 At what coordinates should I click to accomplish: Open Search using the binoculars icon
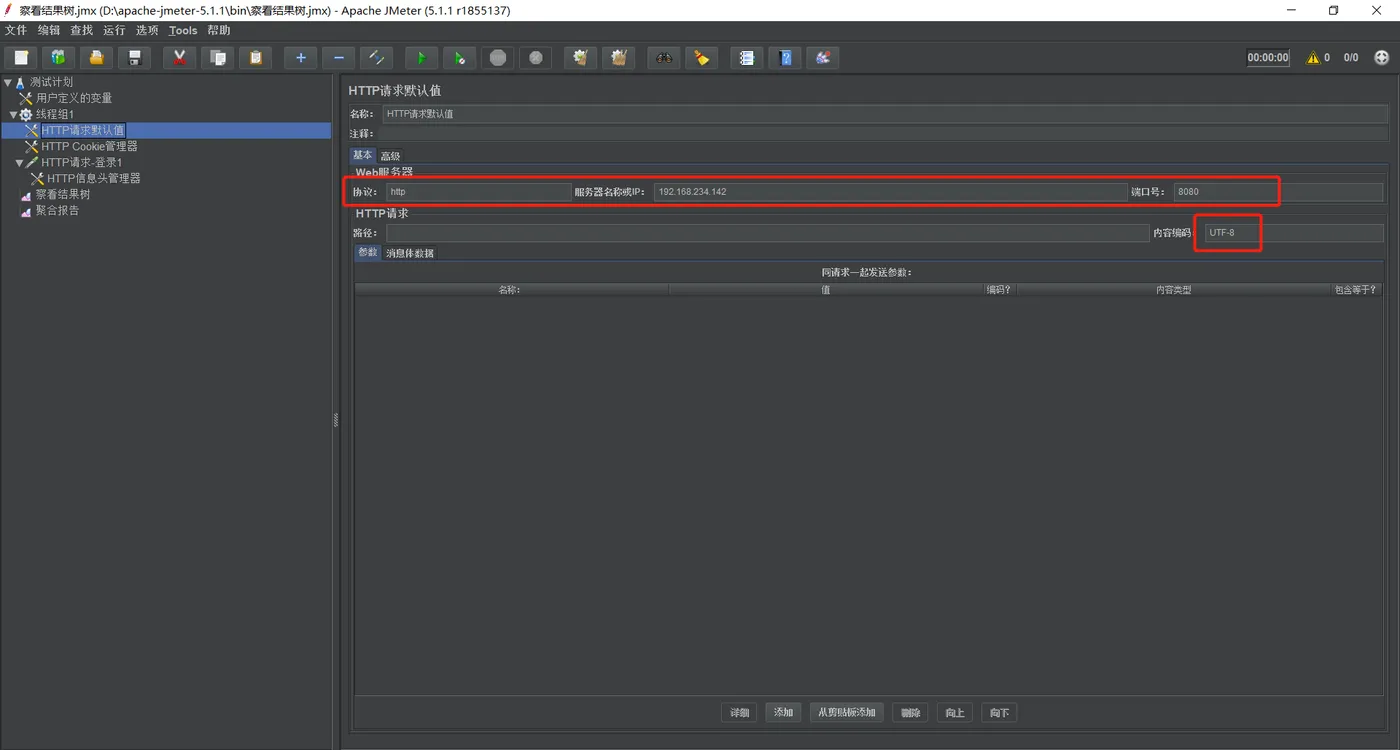[663, 57]
